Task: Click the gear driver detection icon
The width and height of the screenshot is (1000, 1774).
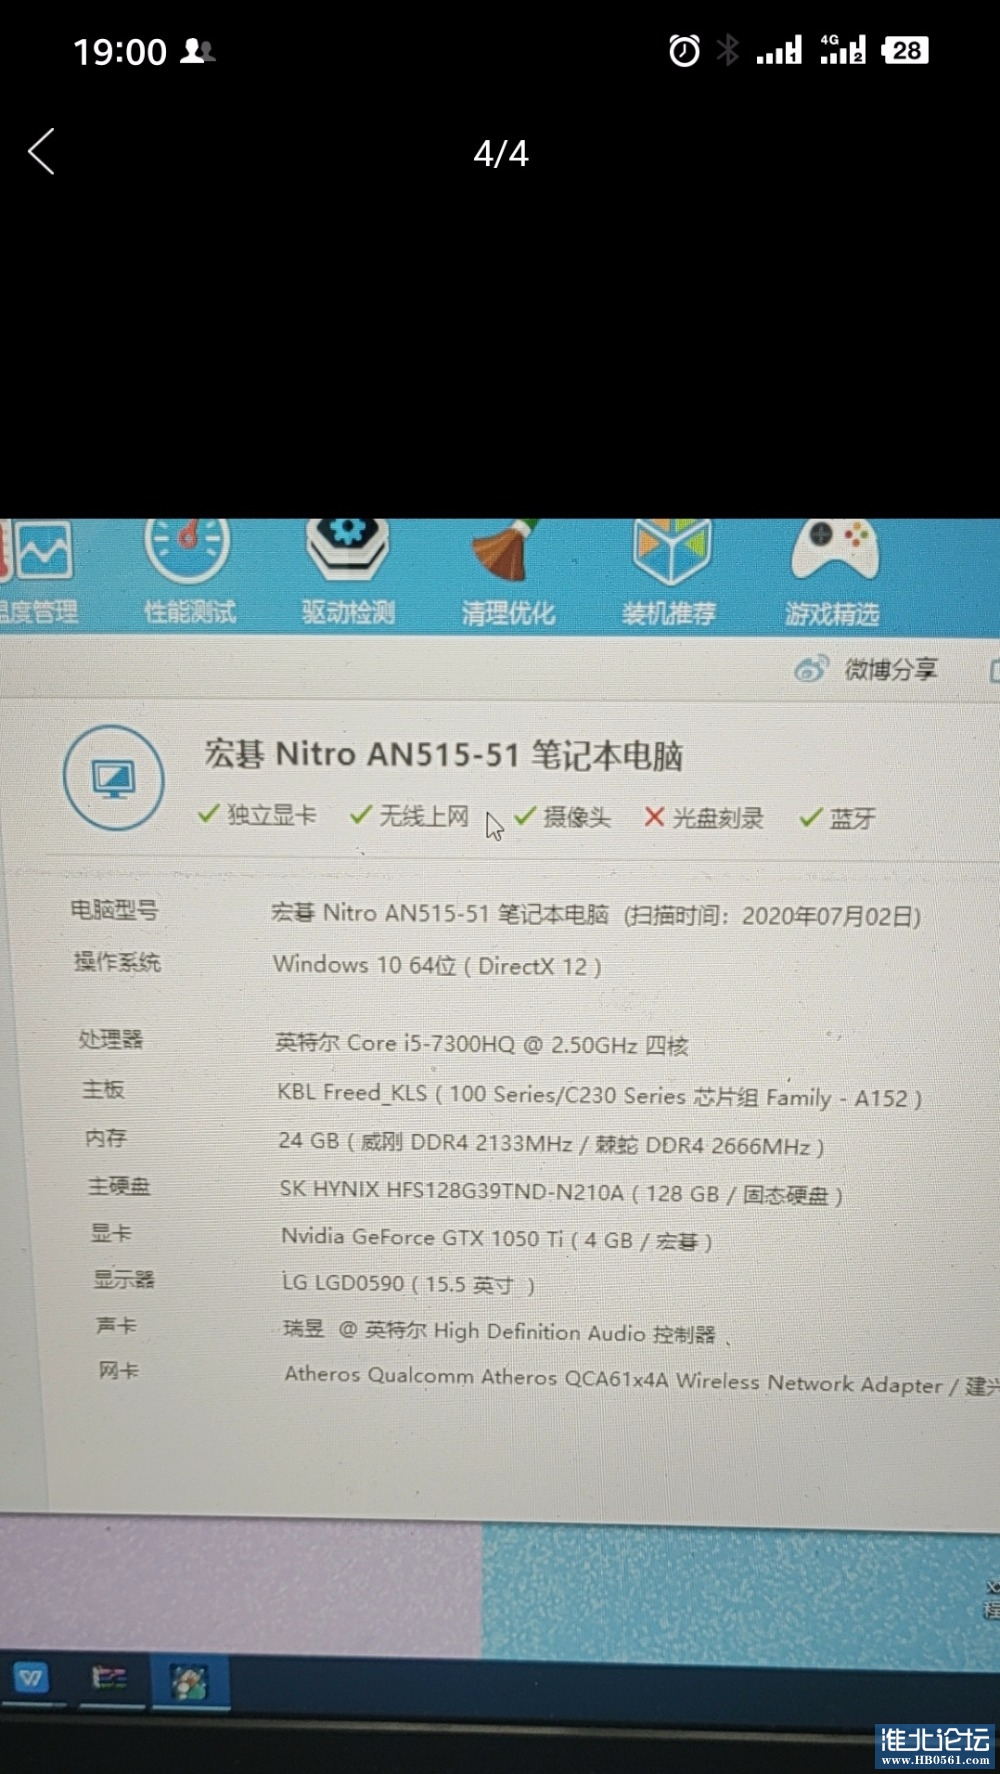Action: (x=347, y=548)
